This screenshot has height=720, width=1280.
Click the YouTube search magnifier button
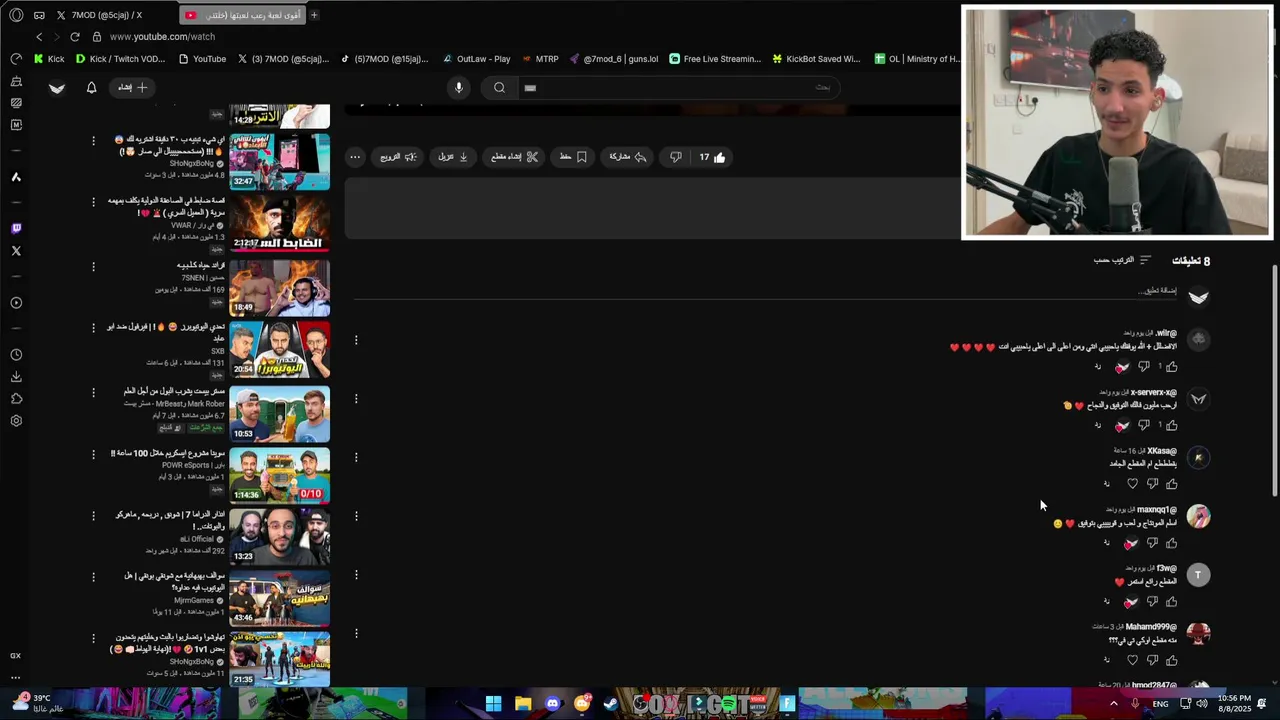pyautogui.click(x=499, y=88)
